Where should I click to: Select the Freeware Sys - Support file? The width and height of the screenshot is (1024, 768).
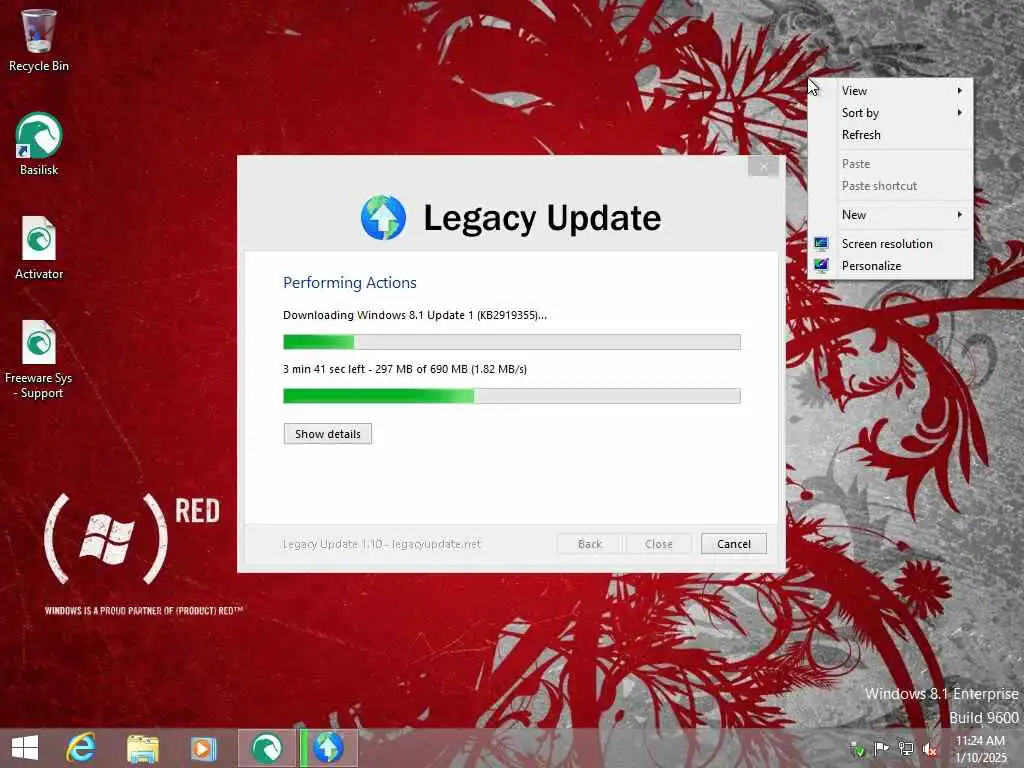pos(39,359)
